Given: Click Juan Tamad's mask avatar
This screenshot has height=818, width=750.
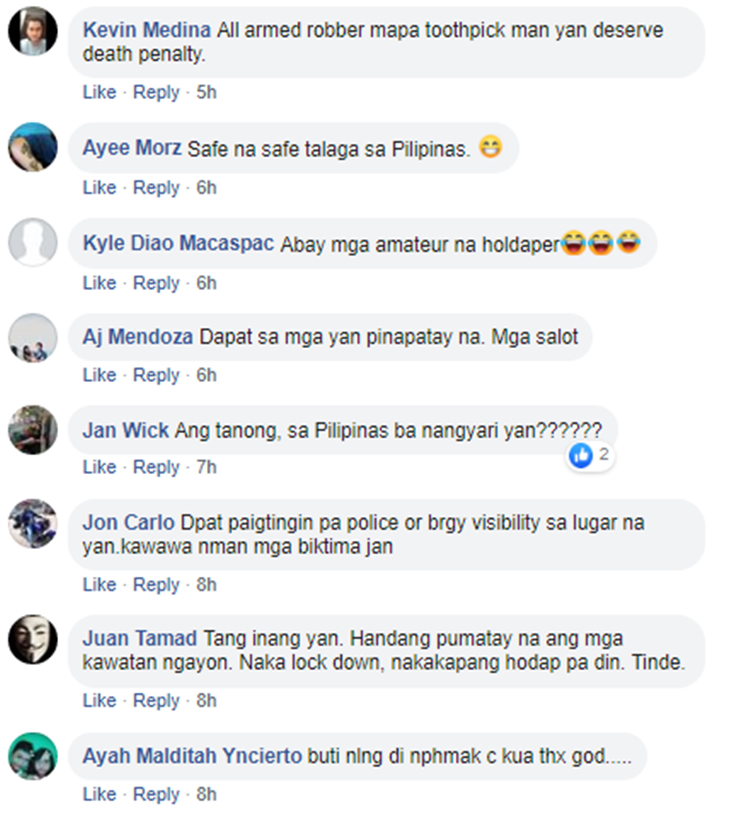Looking at the screenshot, I should tap(33, 640).
